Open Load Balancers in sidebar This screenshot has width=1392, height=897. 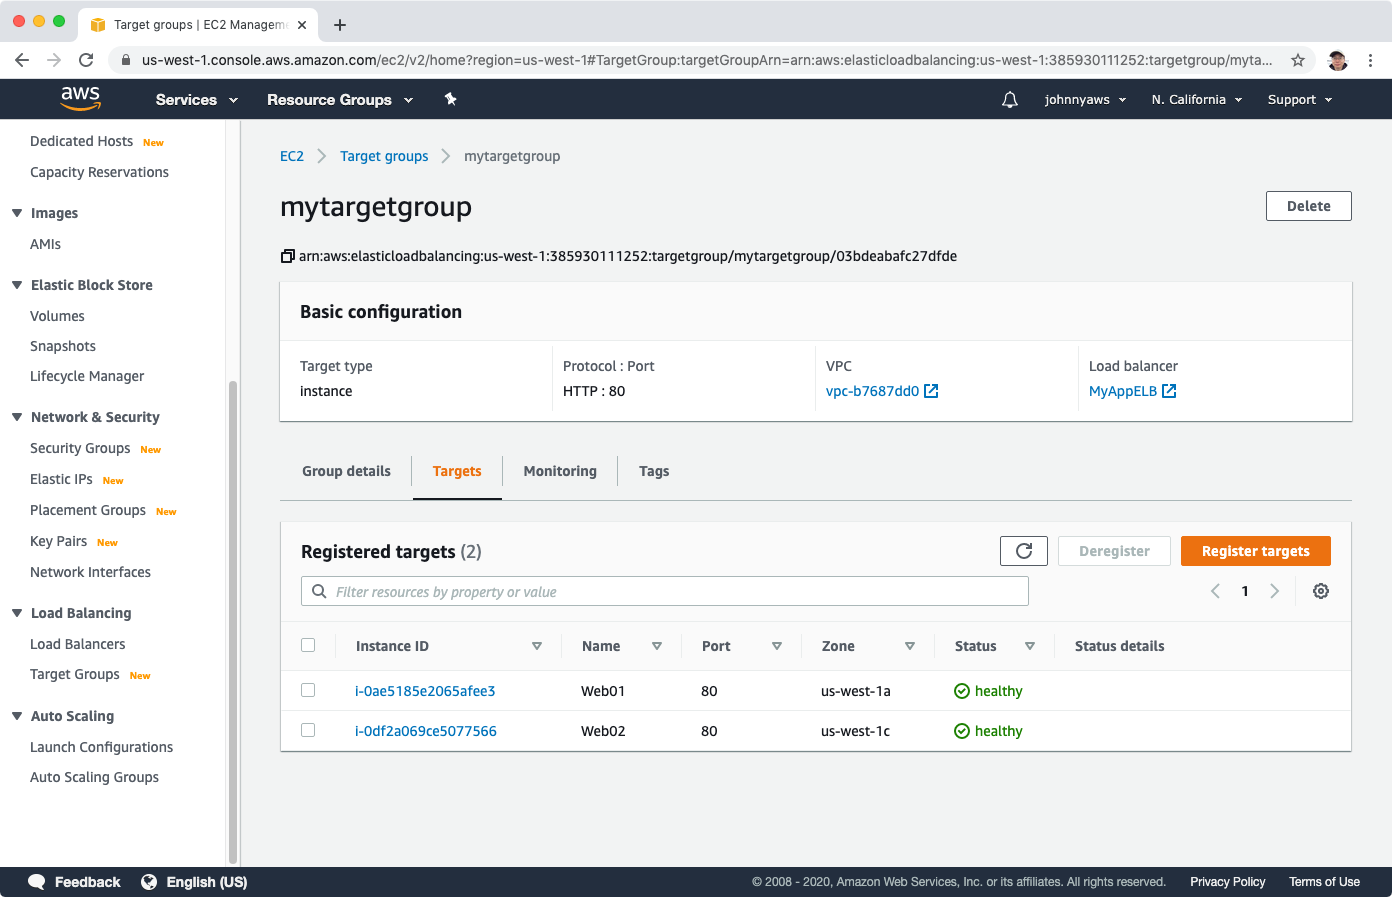[78, 644]
